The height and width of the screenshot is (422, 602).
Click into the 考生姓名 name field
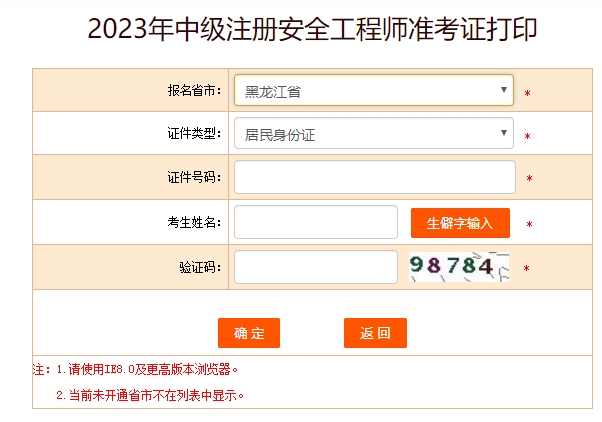(x=315, y=222)
